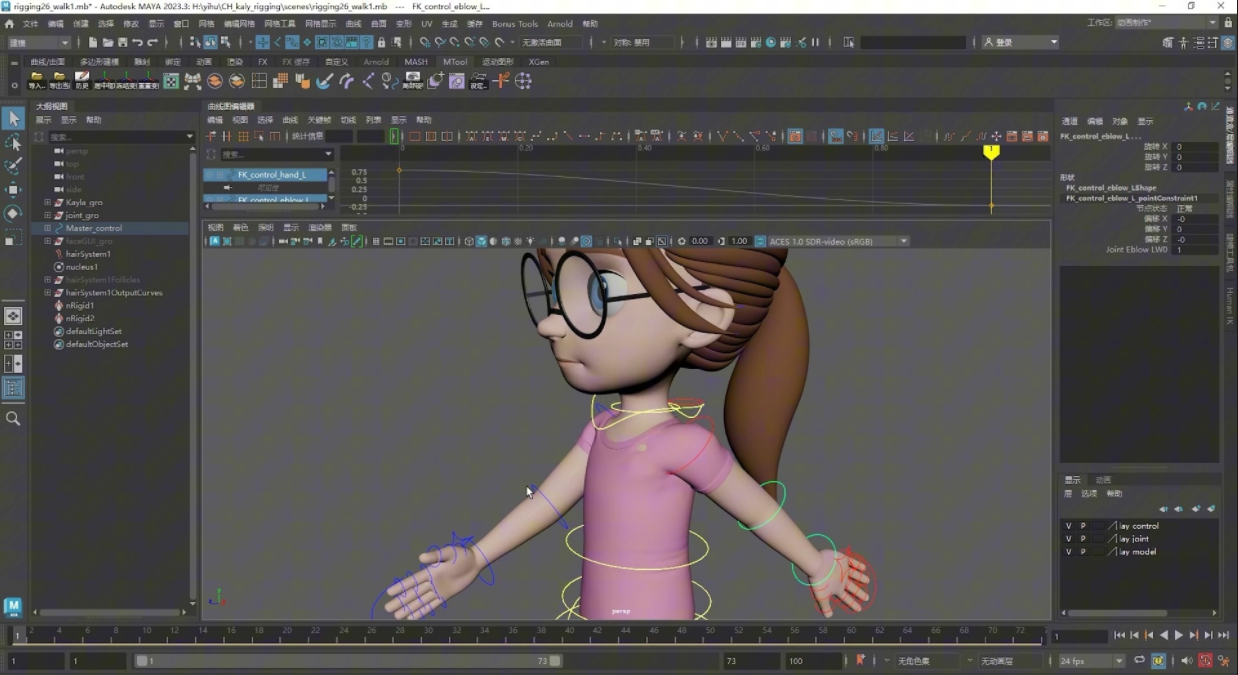Viewport: 1238px width, 675px height.
Task: Click the pause Viewport 2.0 icon
Action: (x=815, y=42)
